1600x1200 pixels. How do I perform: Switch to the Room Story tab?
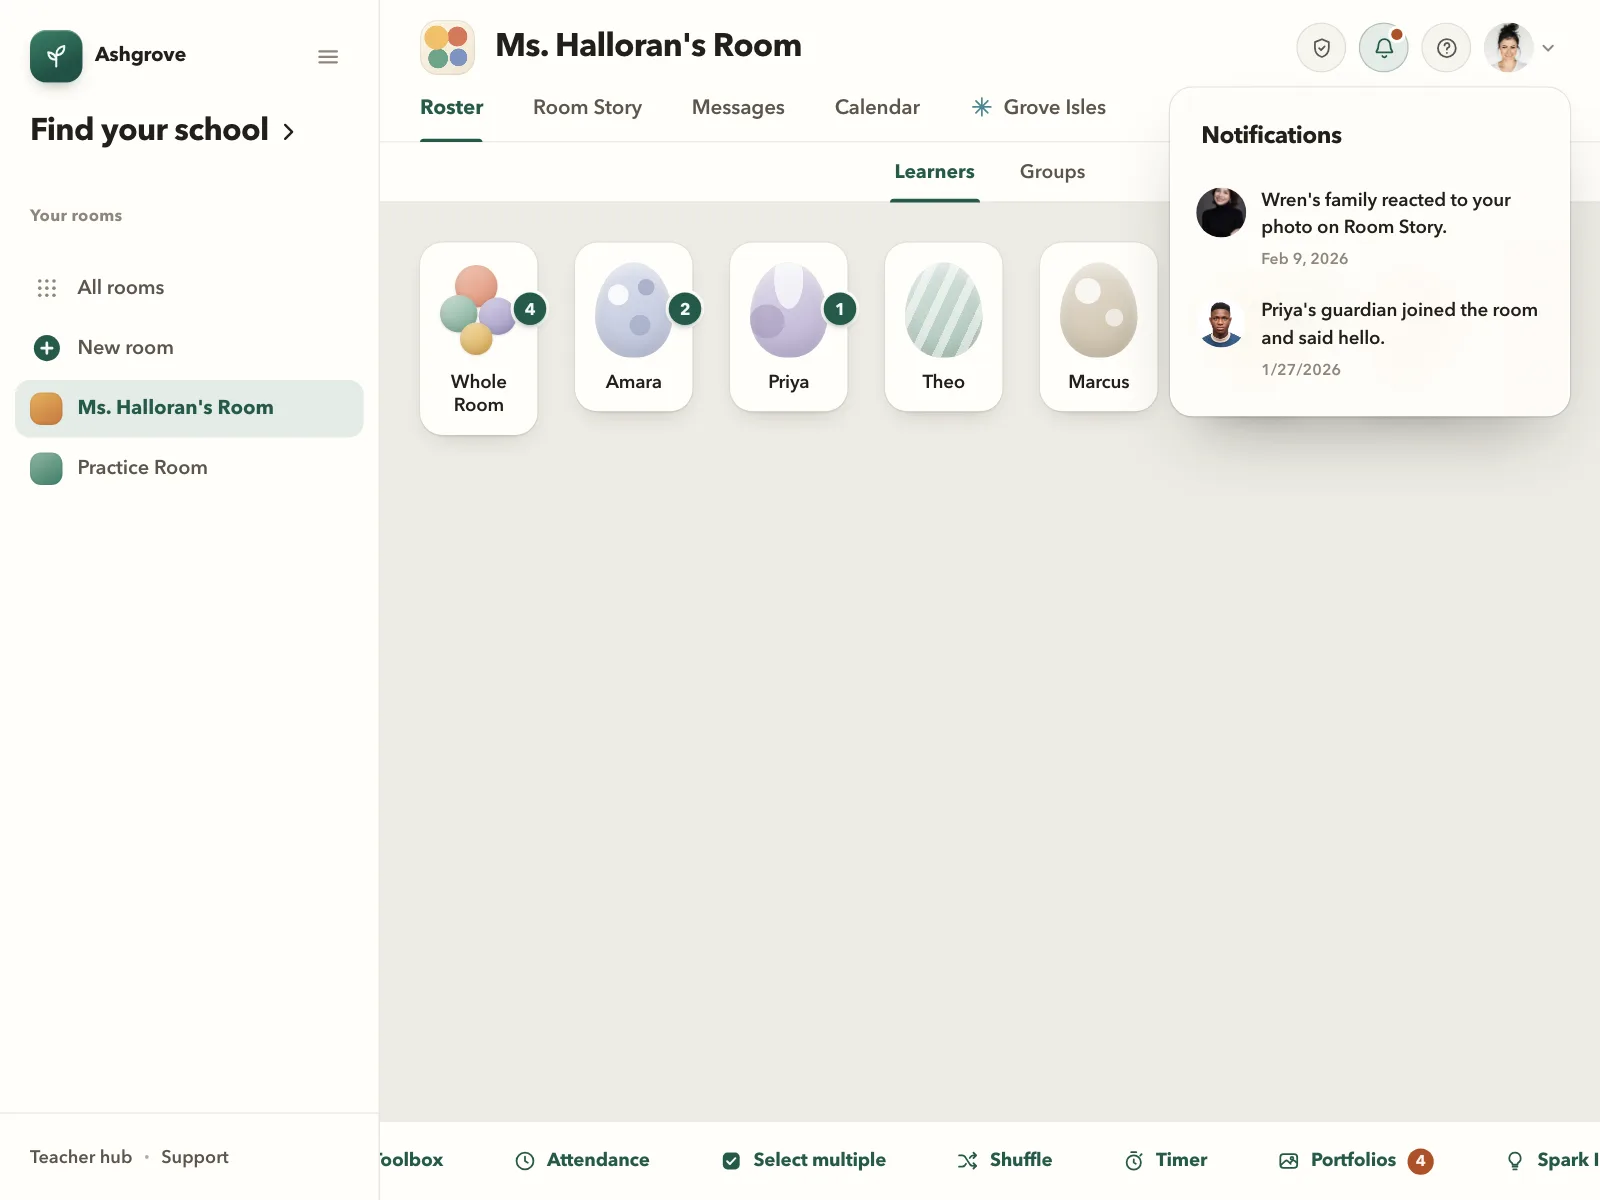coord(587,107)
